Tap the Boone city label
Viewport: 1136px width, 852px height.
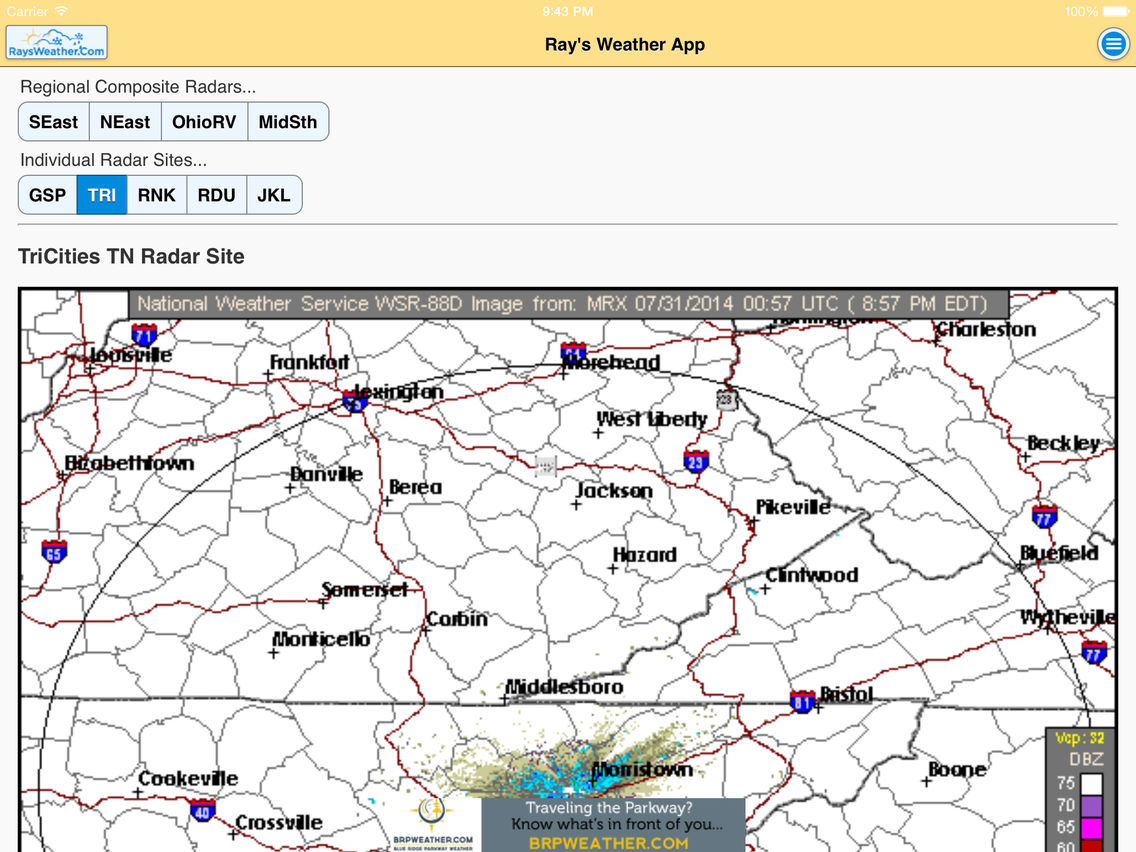coord(957,769)
